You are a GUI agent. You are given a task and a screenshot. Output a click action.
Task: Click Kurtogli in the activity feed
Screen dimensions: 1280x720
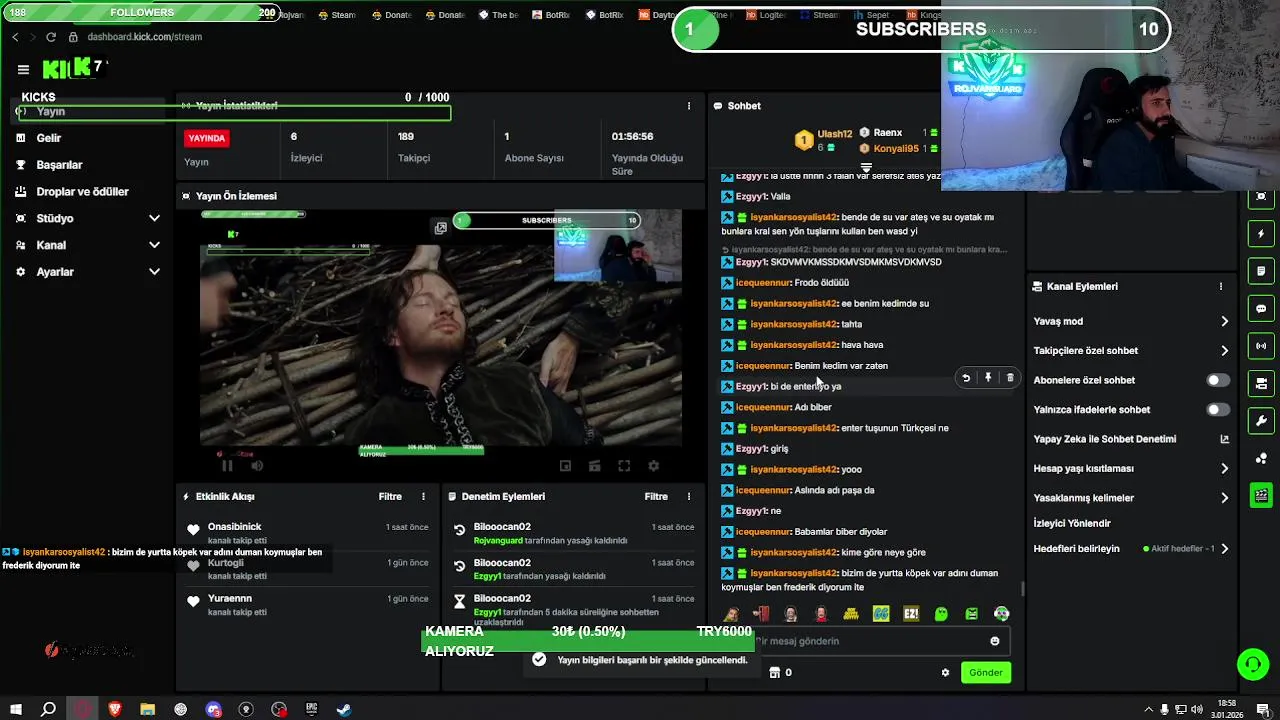[225, 563]
